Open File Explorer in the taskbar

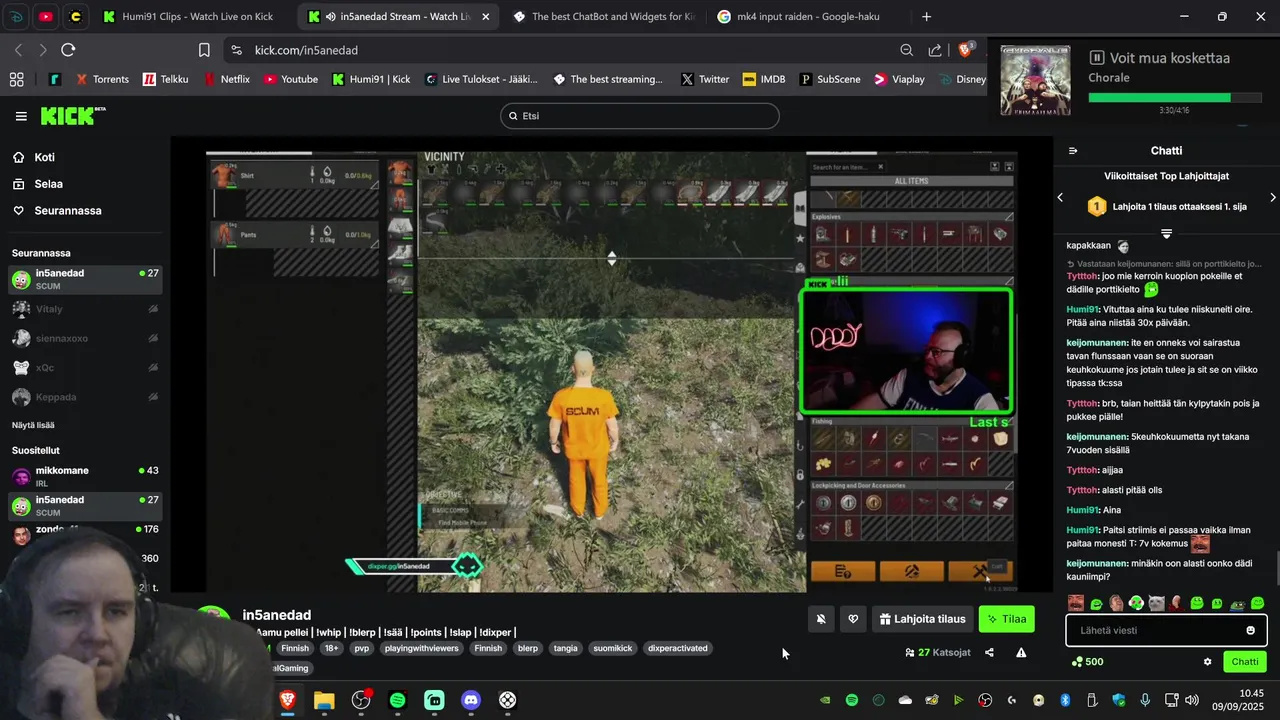click(324, 700)
